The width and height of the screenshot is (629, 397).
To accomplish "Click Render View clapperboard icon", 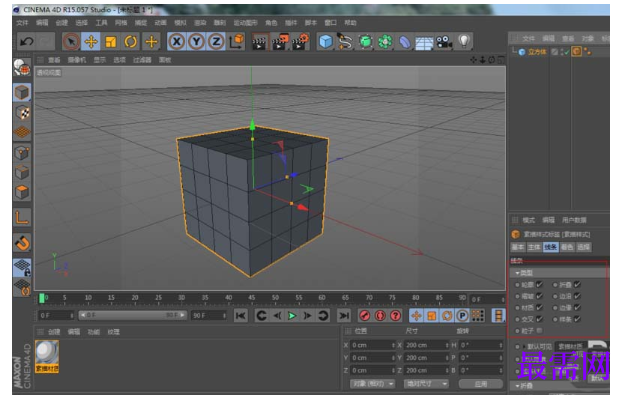I will click(260, 41).
